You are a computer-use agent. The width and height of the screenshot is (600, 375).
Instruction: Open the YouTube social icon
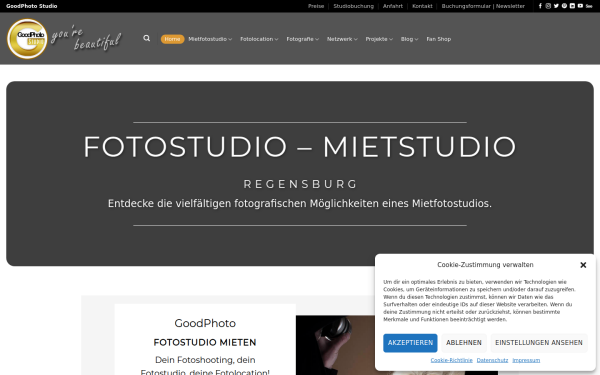pyautogui.click(x=580, y=6)
